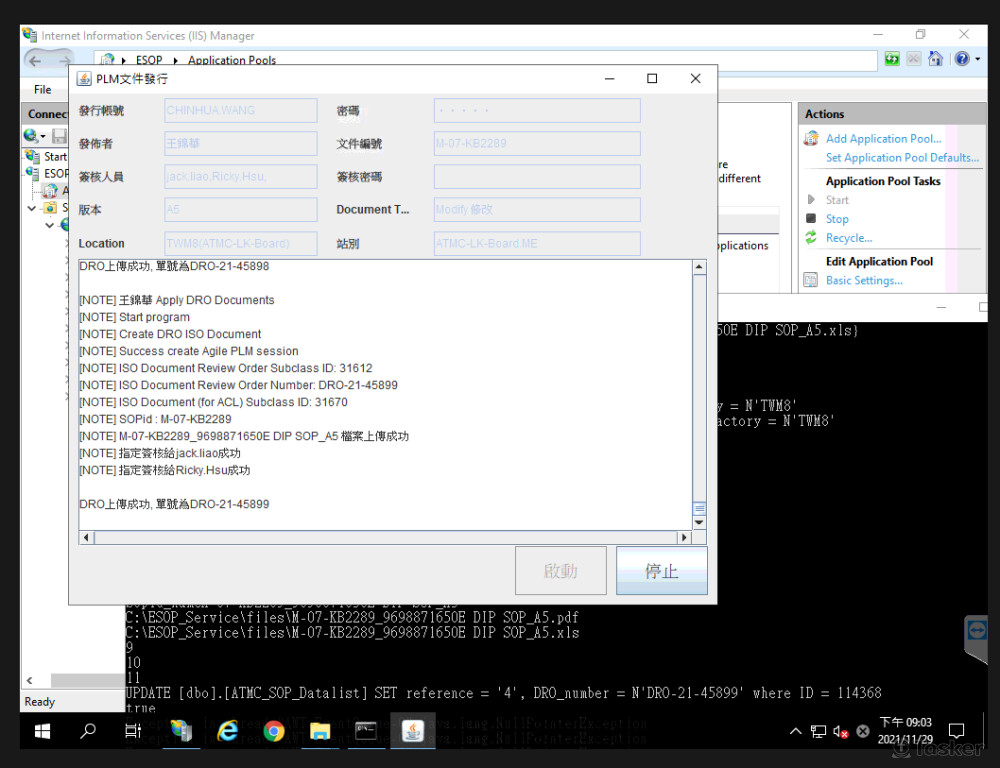Viewport: 1000px width, 768px height.
Task: Show hidden system tray icons
Action: (x=797, y=731)
